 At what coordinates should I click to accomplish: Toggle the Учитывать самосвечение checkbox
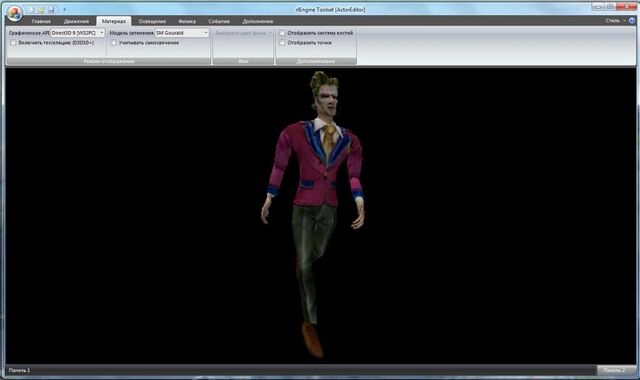pos(114,42)
